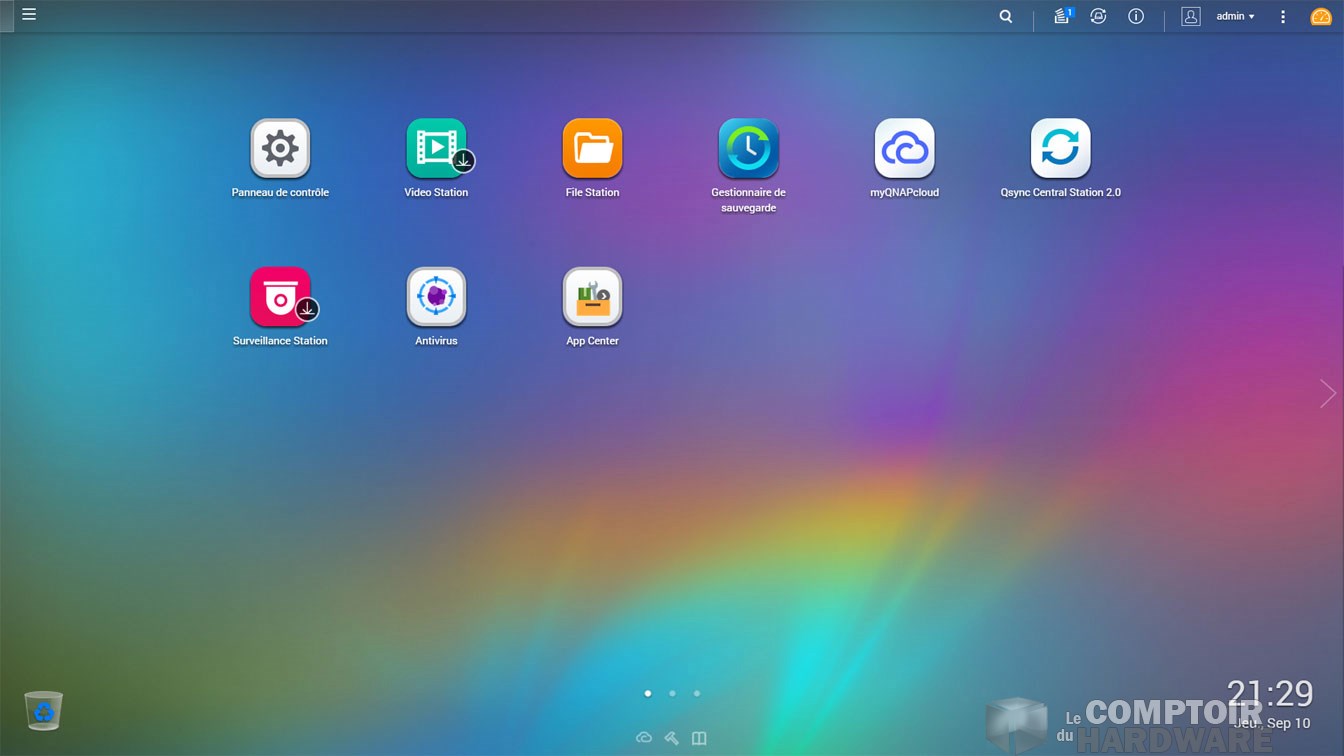Image resolution: width=1344 pixels, height=756 pixels.
Task: Click the search magnifier icon
Action: 1006,16
